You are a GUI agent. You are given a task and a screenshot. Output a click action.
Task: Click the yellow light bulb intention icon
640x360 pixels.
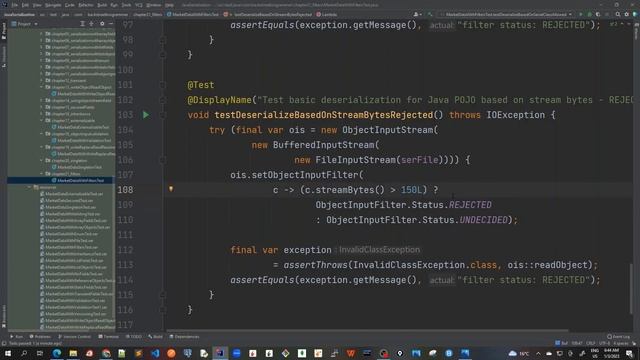pyautogui.click(x=171, y=189)
